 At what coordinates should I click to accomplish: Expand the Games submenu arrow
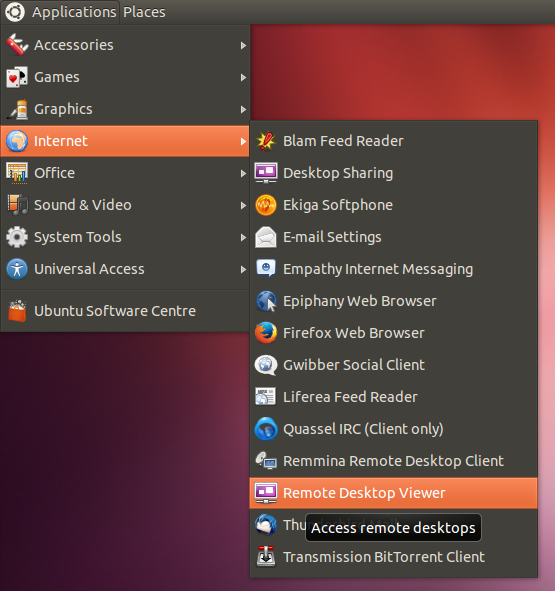(243, 77)
